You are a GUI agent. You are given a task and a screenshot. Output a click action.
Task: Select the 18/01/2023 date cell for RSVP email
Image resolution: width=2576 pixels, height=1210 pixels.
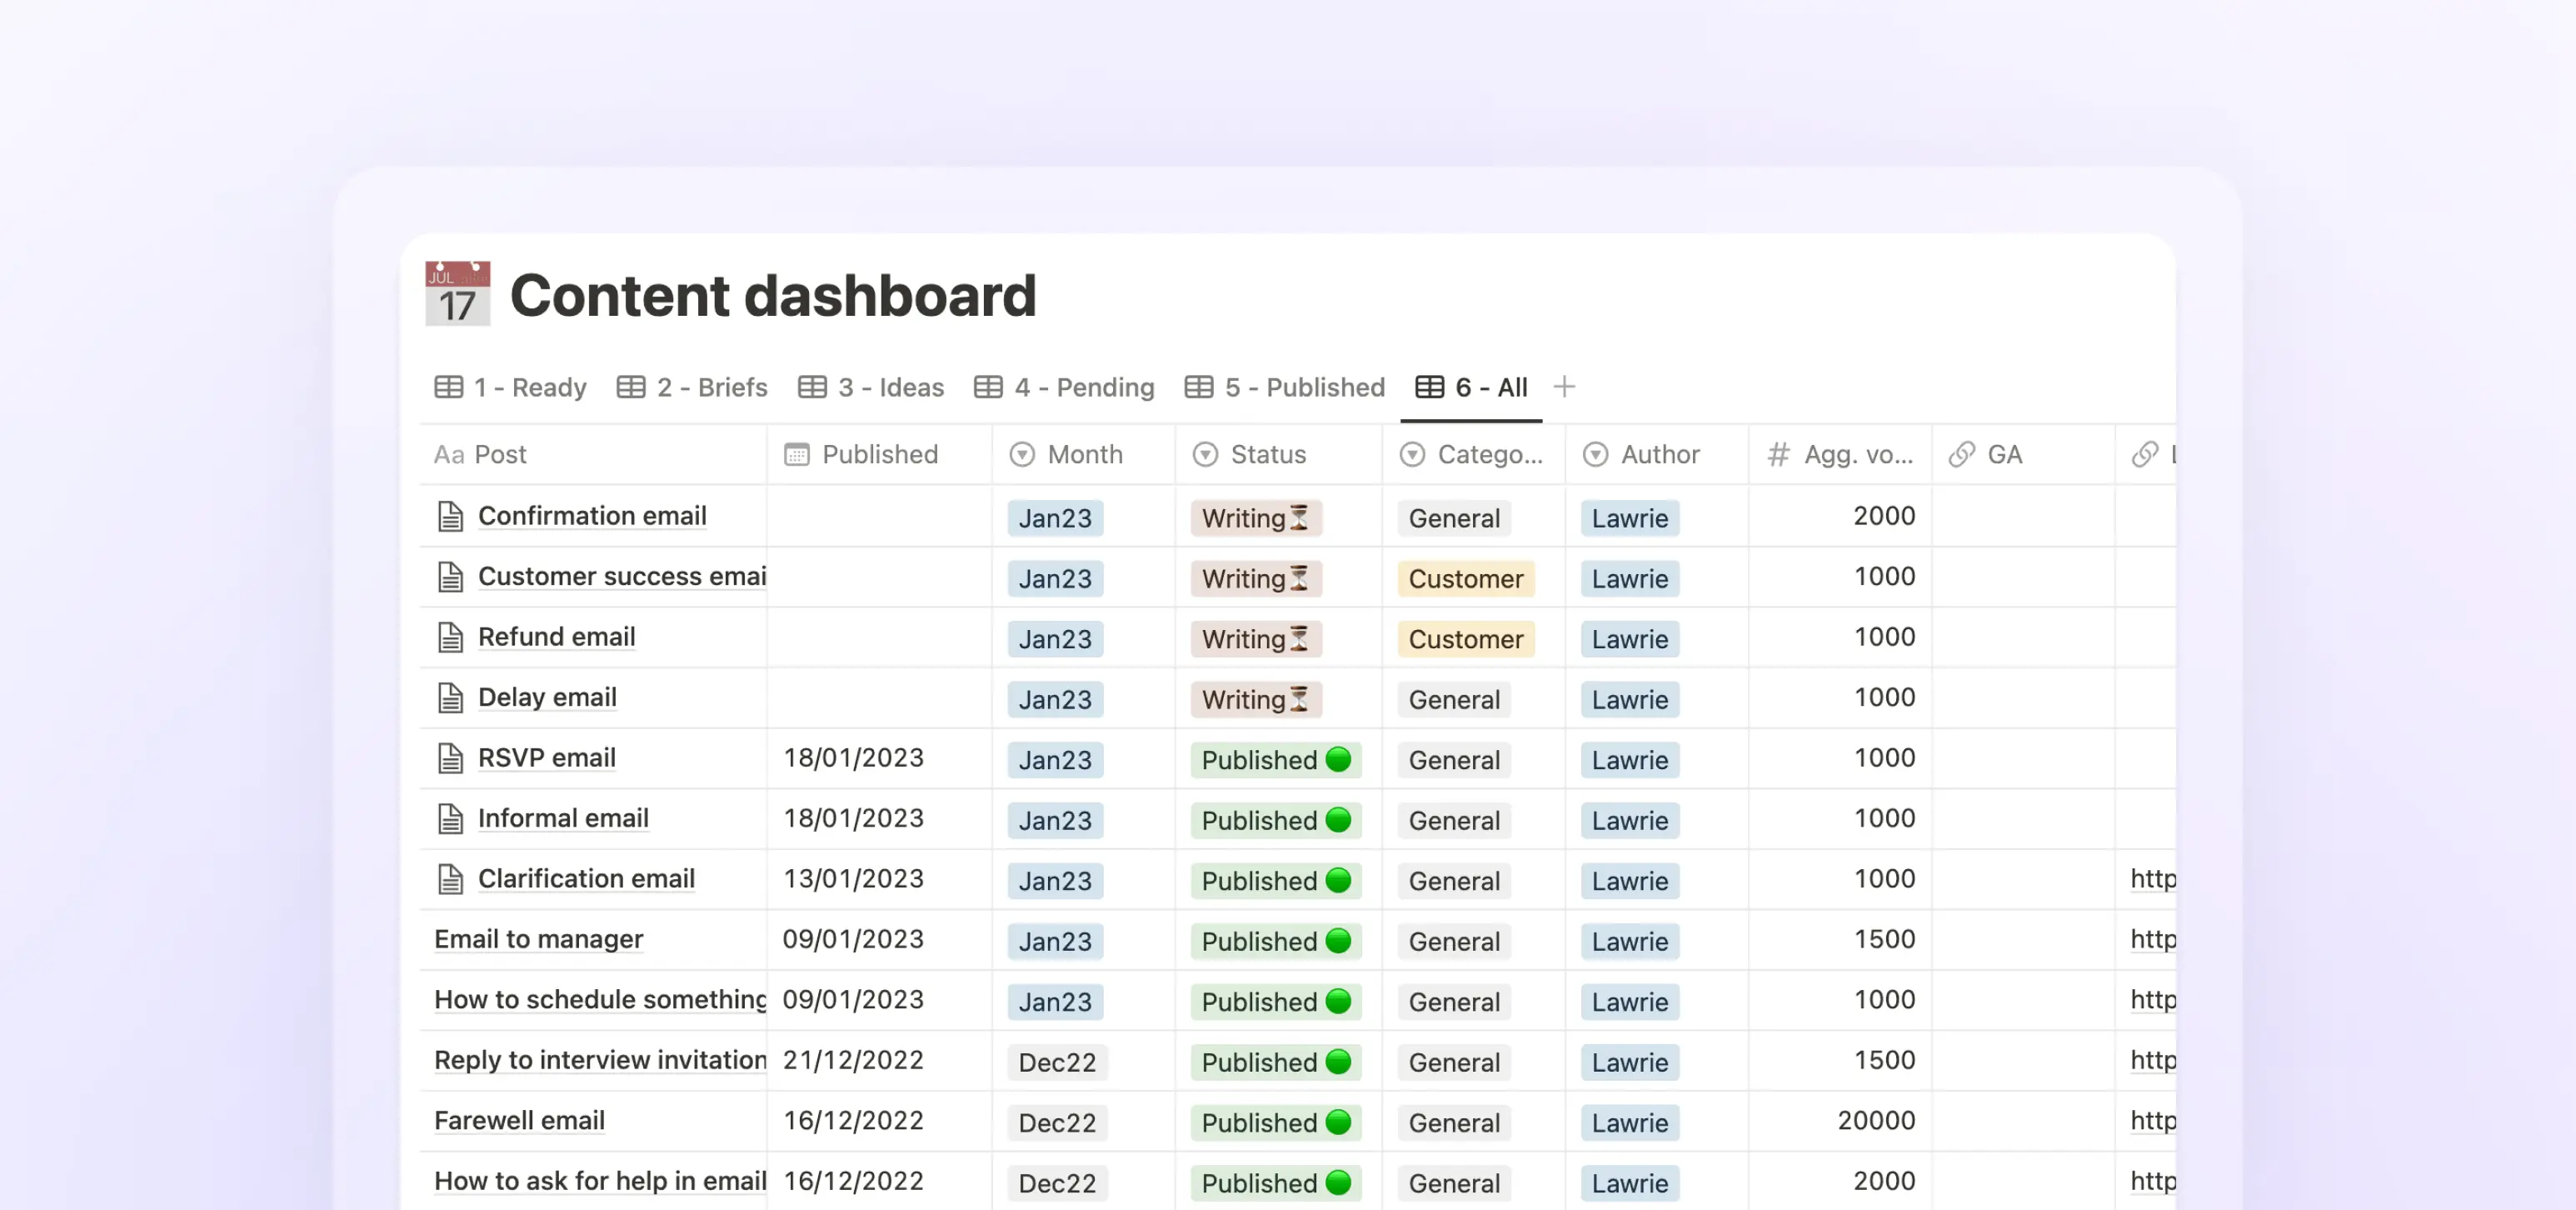(x=853, y=758)
